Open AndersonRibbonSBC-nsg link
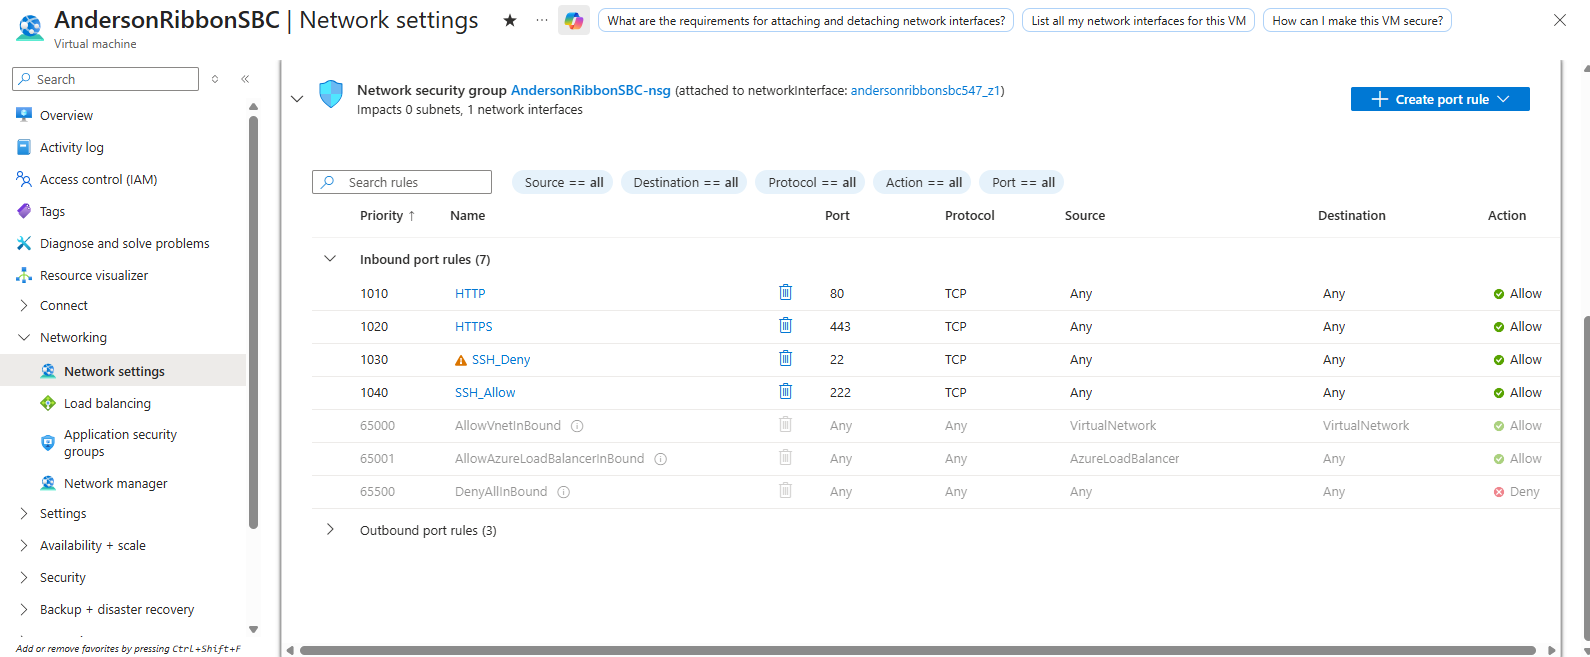Image resolution: width=1590 pixels, height=657 pixels. coord(590,90)
